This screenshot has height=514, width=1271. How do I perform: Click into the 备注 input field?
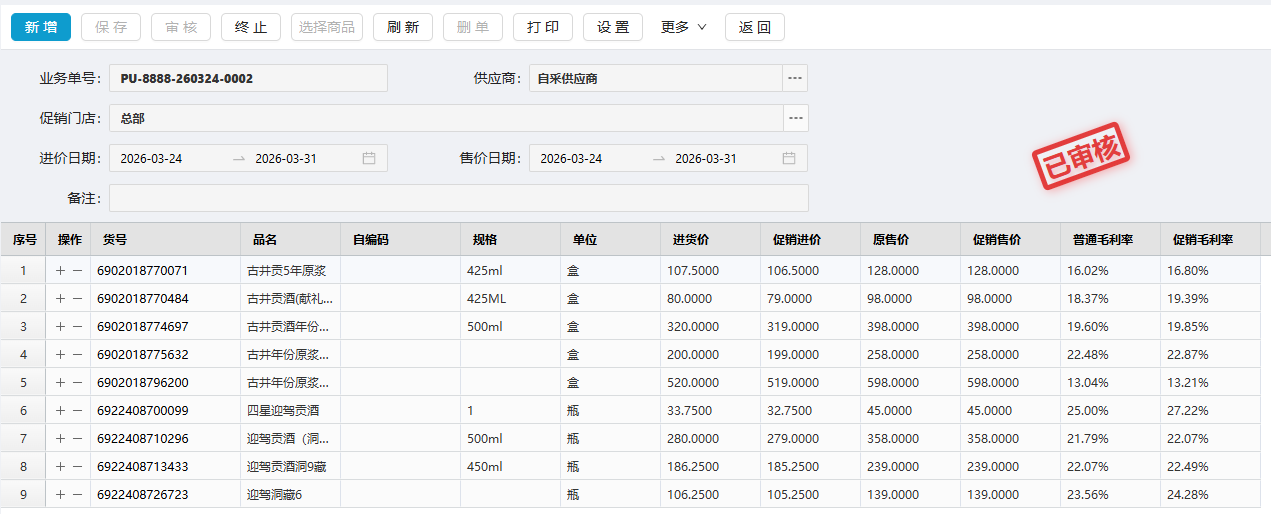458,198
